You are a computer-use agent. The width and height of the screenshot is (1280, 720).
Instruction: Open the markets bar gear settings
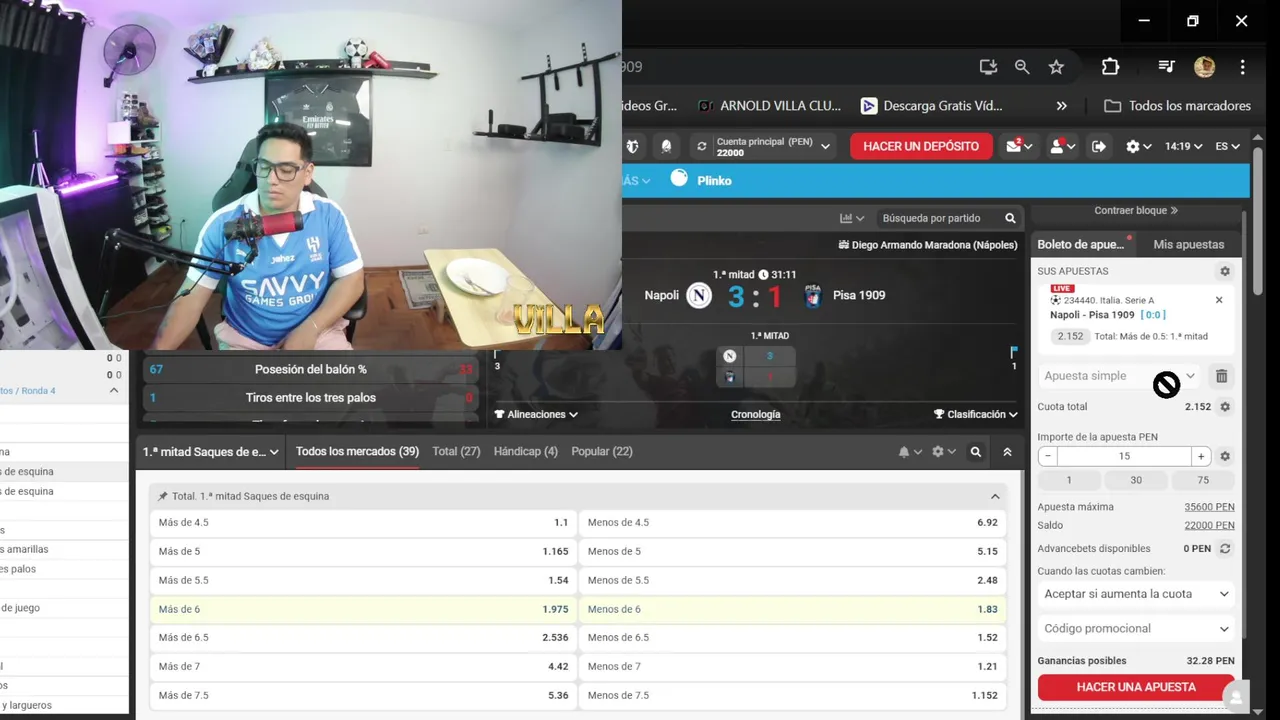(x=942, y=452)
